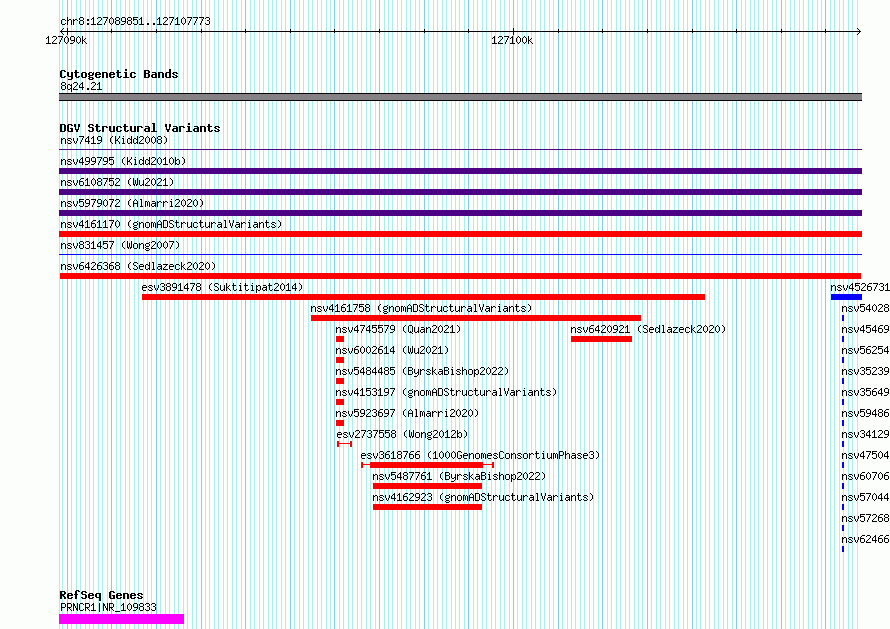Click the esv2737558 (Wong2012b) label
890x629 pixels.
pos(402,434)
